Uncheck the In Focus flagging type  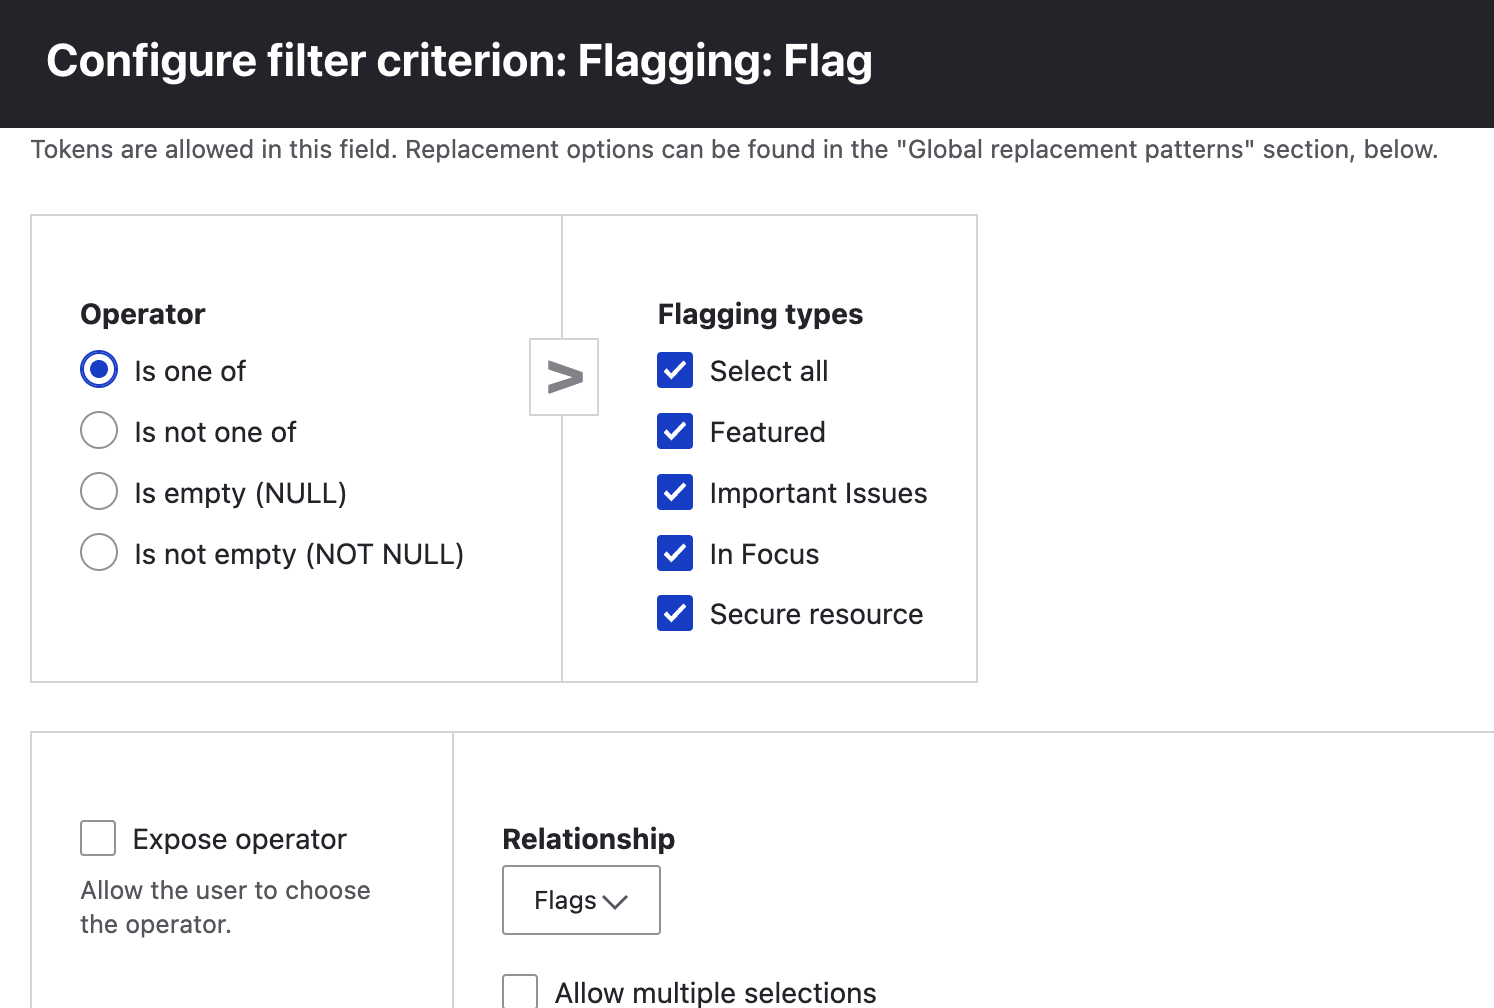(675, 553)
